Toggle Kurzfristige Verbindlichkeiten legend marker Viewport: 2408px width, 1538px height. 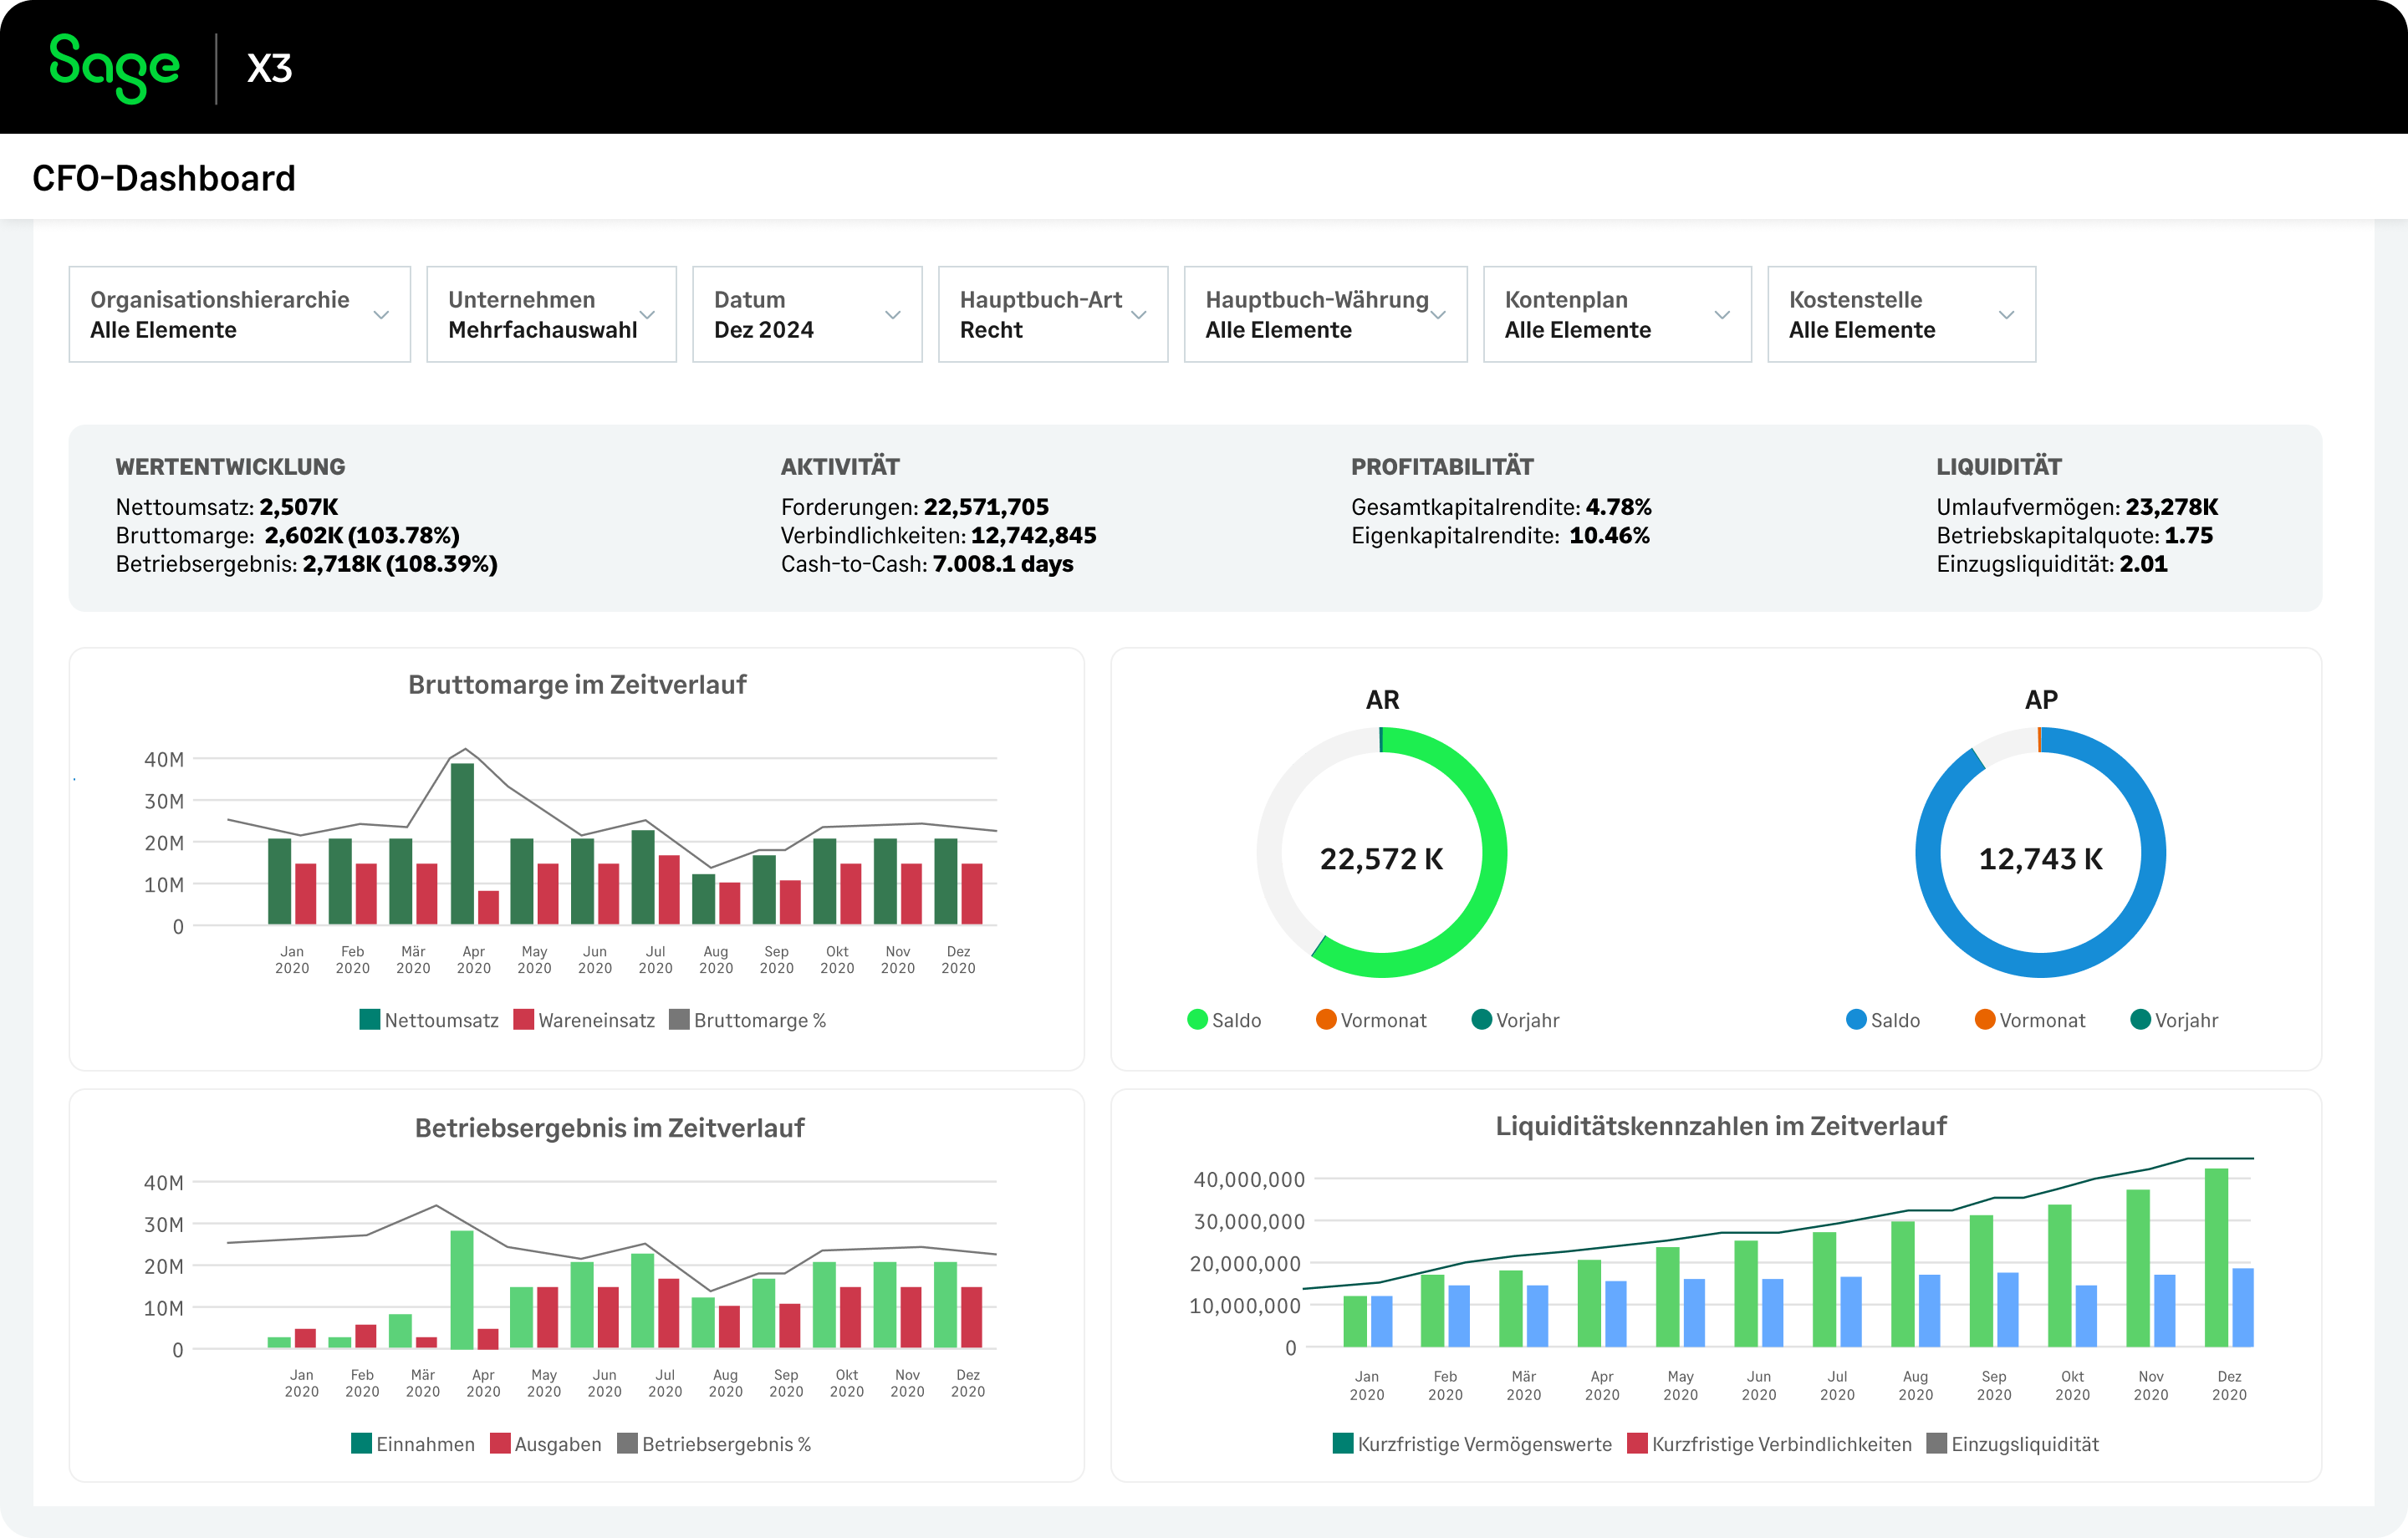pyautogui.click(x=1637, y=1444)
